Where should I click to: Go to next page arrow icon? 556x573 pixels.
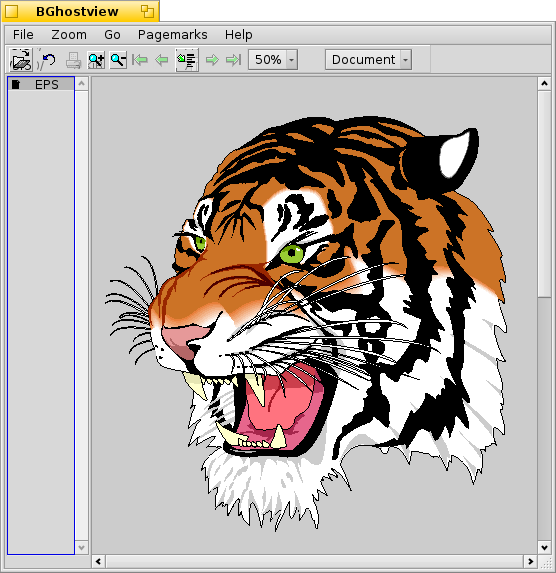coord(212,60)
